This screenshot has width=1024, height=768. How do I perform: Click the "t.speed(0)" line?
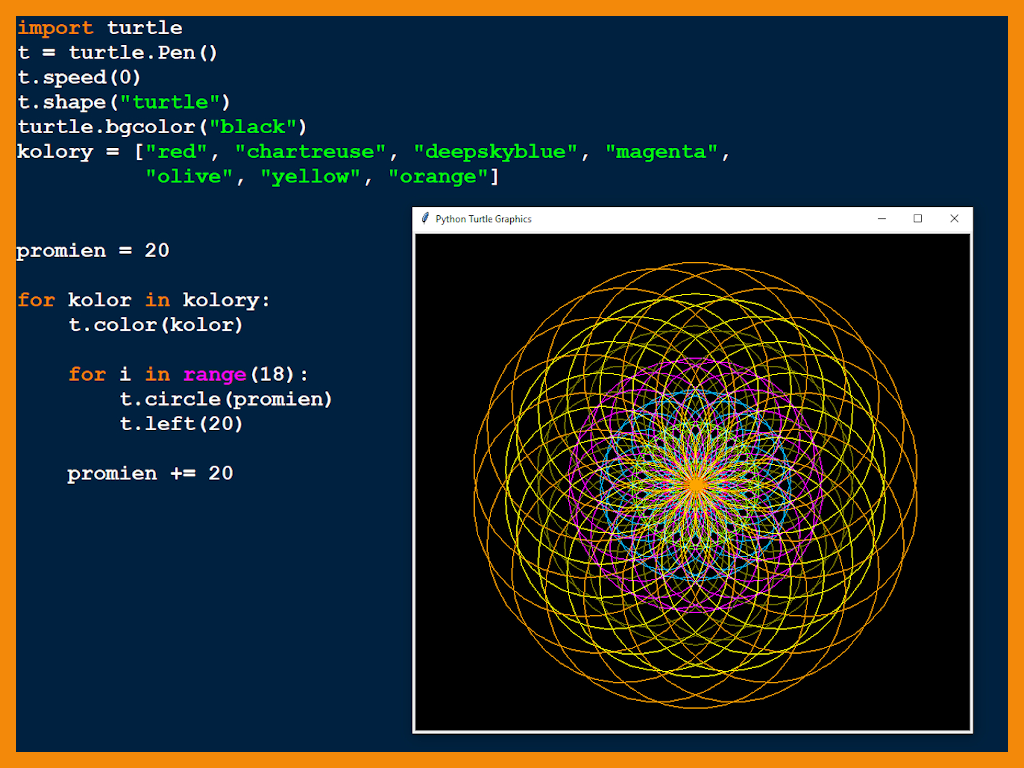[79, 78]
